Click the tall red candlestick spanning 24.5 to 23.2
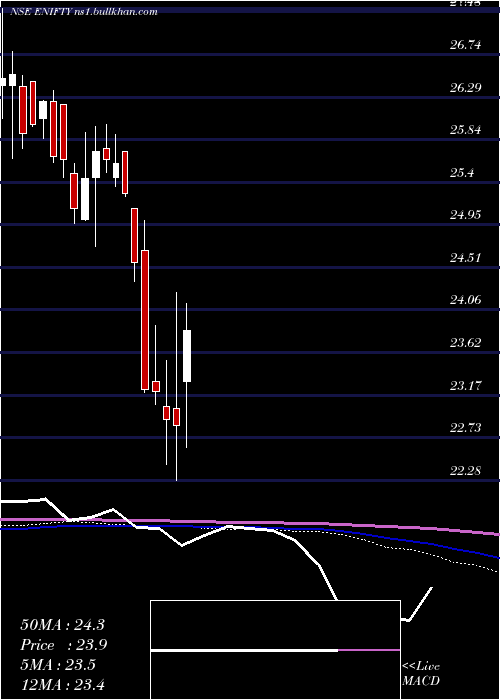Viewport: 500px width, 700px height. click(x=145, y=320)
